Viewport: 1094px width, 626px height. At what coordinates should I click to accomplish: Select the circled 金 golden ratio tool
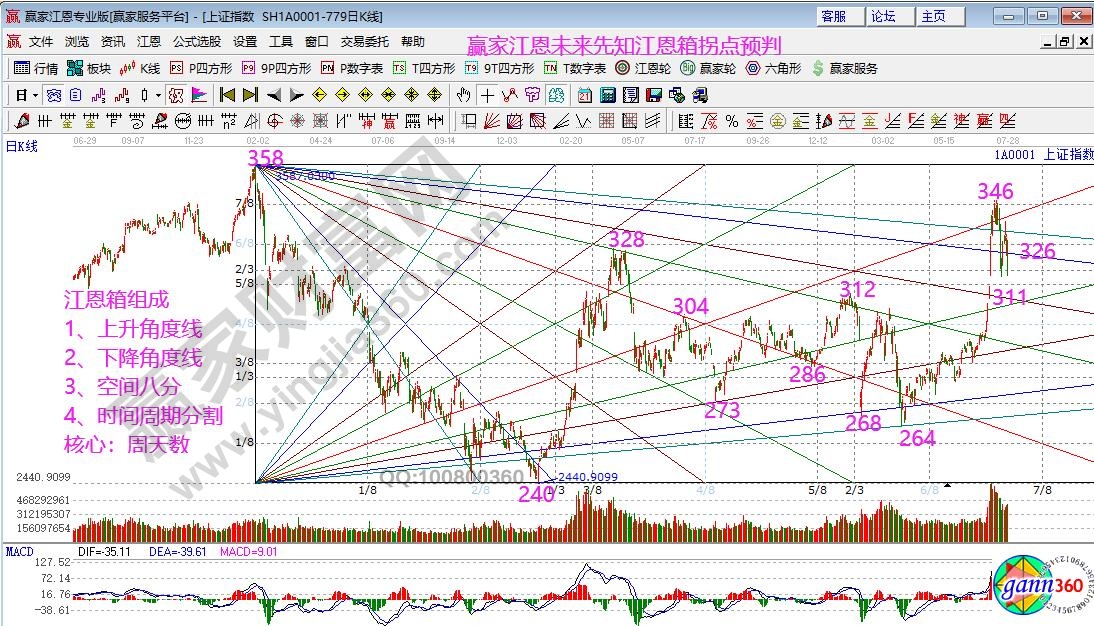point(777,121)
